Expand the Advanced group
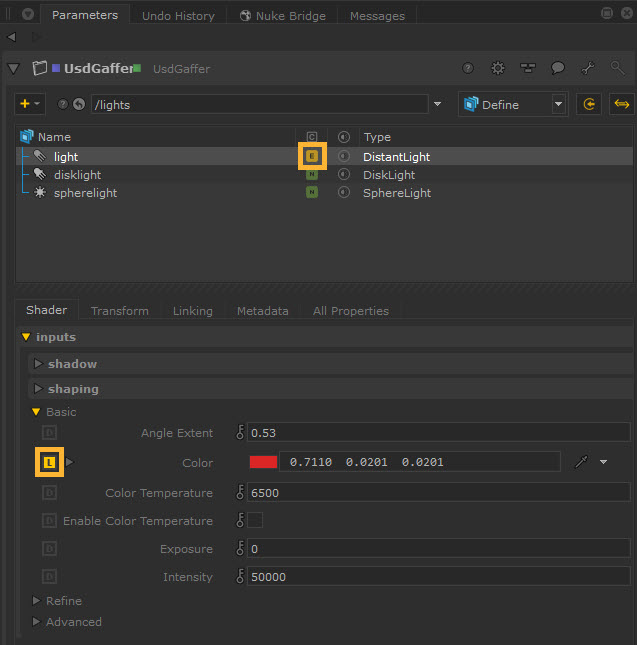The width and height of the screenshot is (637, 645). point(73,622)
